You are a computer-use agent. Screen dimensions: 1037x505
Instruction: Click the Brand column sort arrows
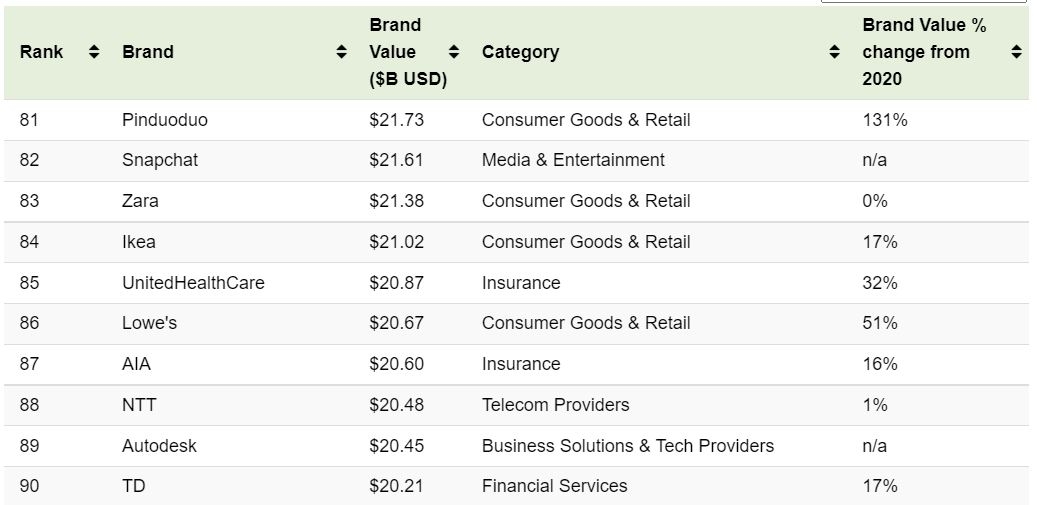point(341,52)
